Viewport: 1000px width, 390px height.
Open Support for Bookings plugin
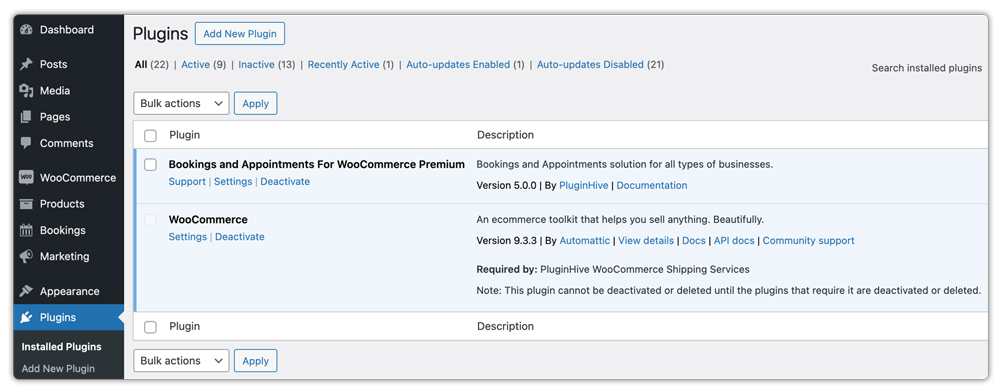[x=187, y=182]
